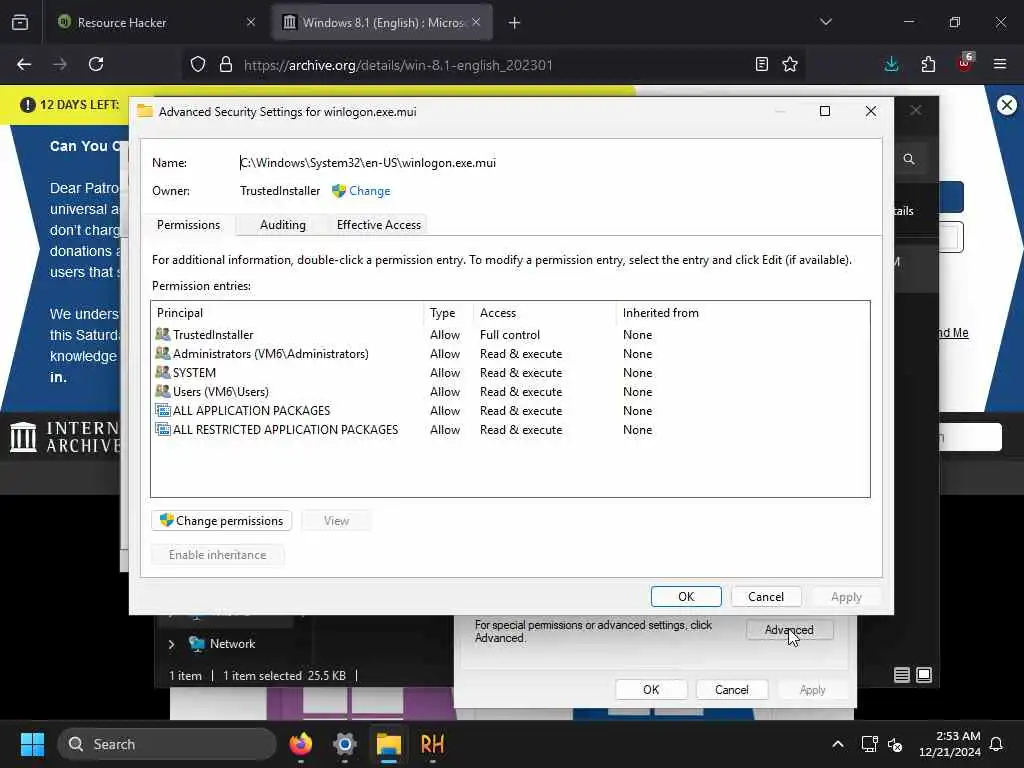This screenshot has height=768, width=1024.
Task: Click the Internet Archive logo
Action: click(x=64, y=437)
